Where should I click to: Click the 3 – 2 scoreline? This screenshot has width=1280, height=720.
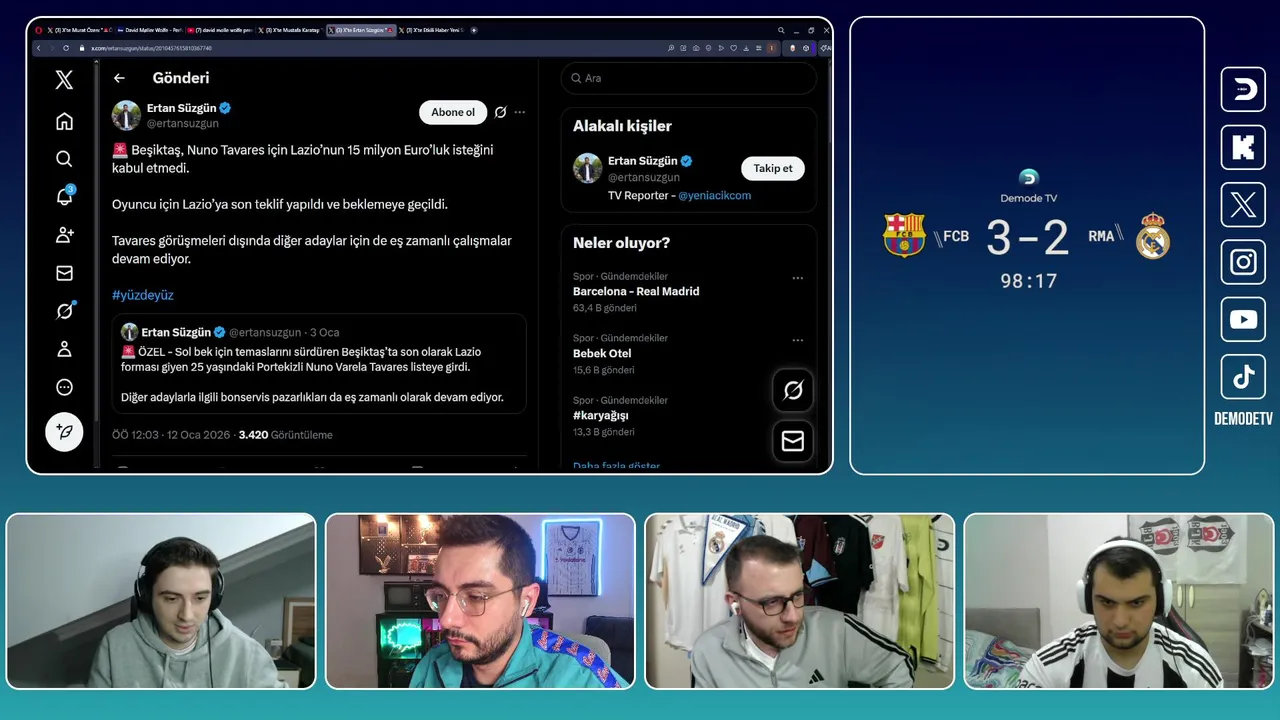click(x=1028, y=238)
